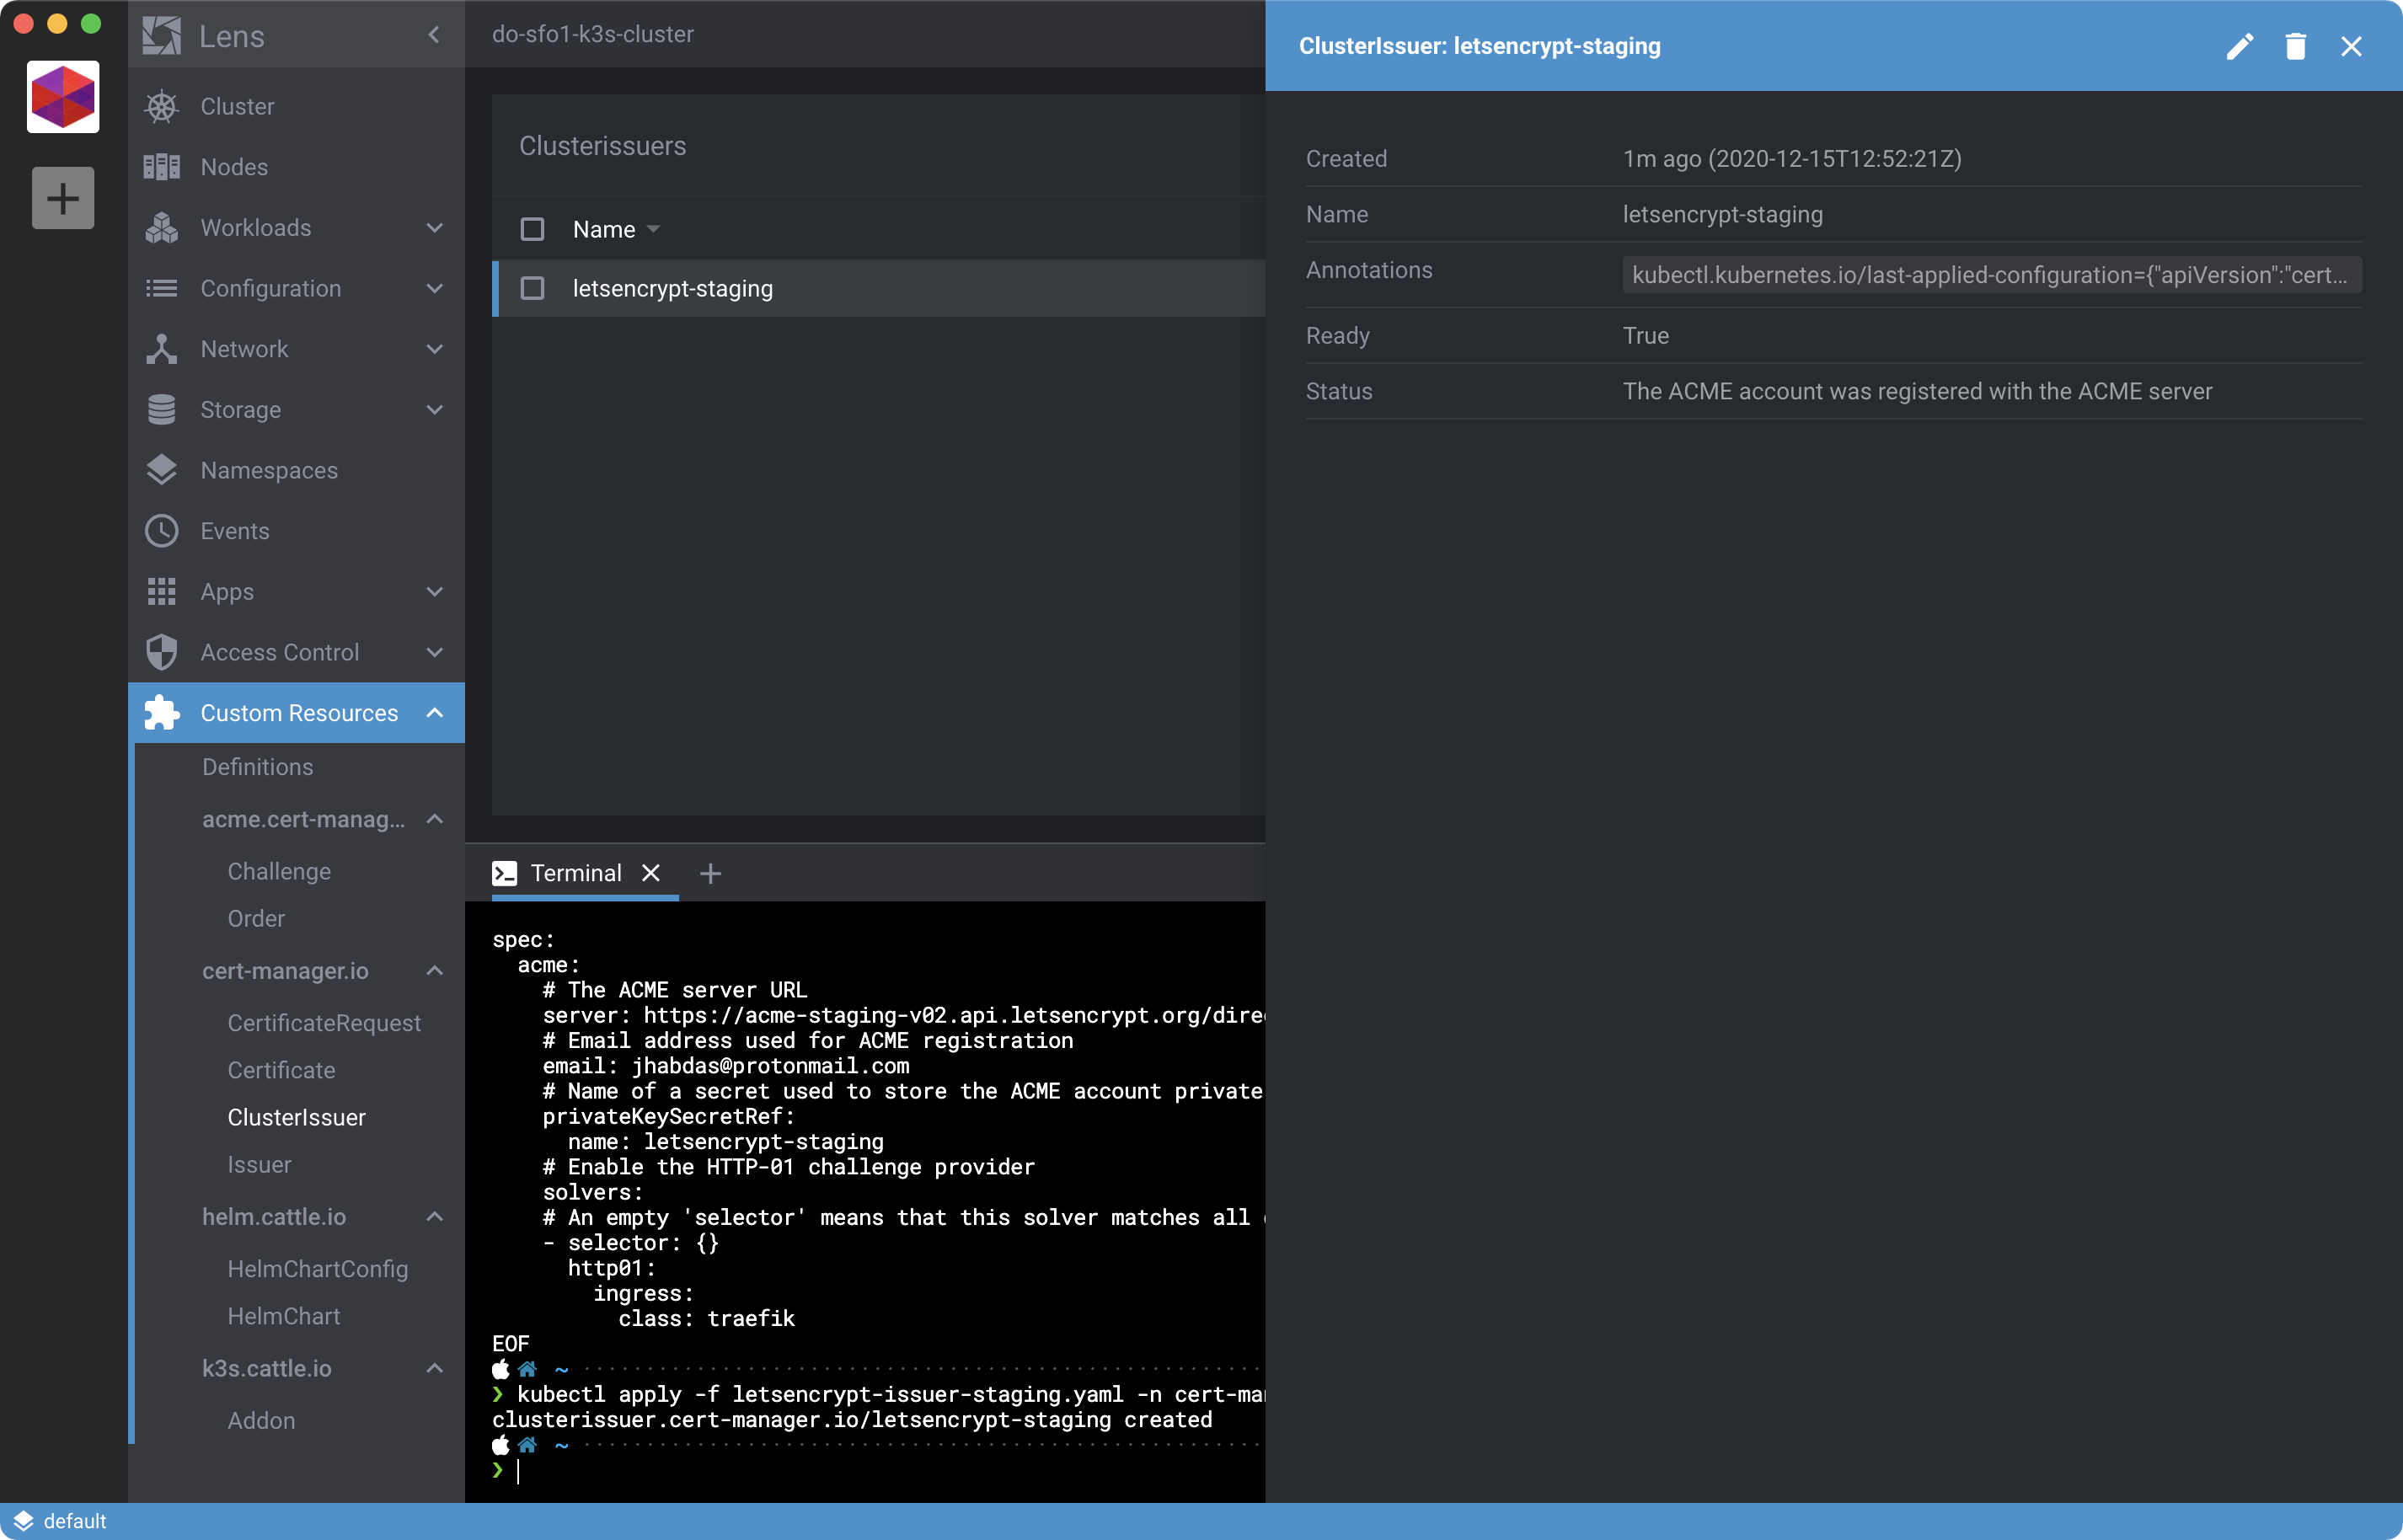Open the Nodes page
The height and width of the screenshot is (1540, 2403).
234,166
